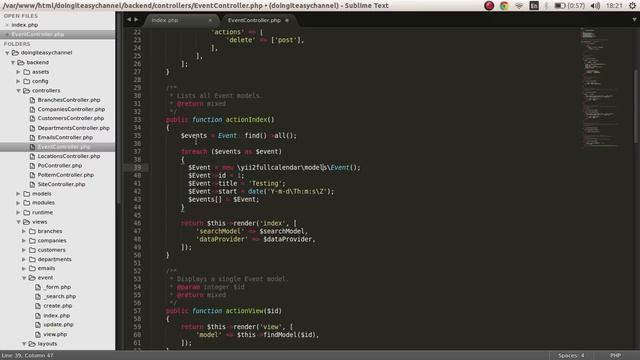Expand the config folder

(x=18, y=81)
